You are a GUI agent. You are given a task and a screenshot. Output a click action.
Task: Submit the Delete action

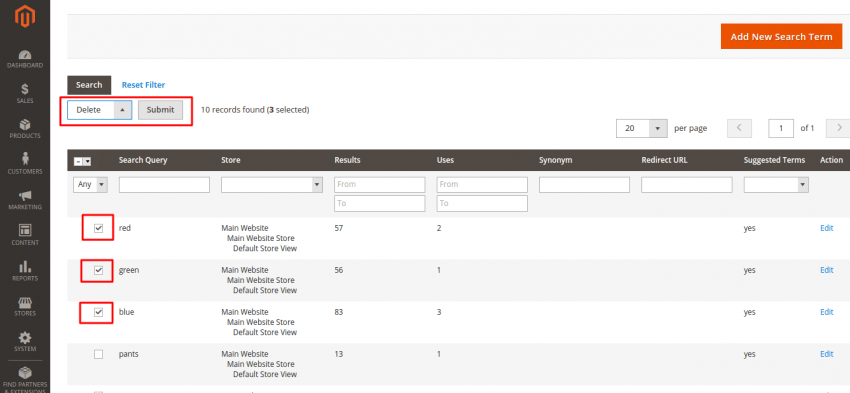[x=160, y=110]
